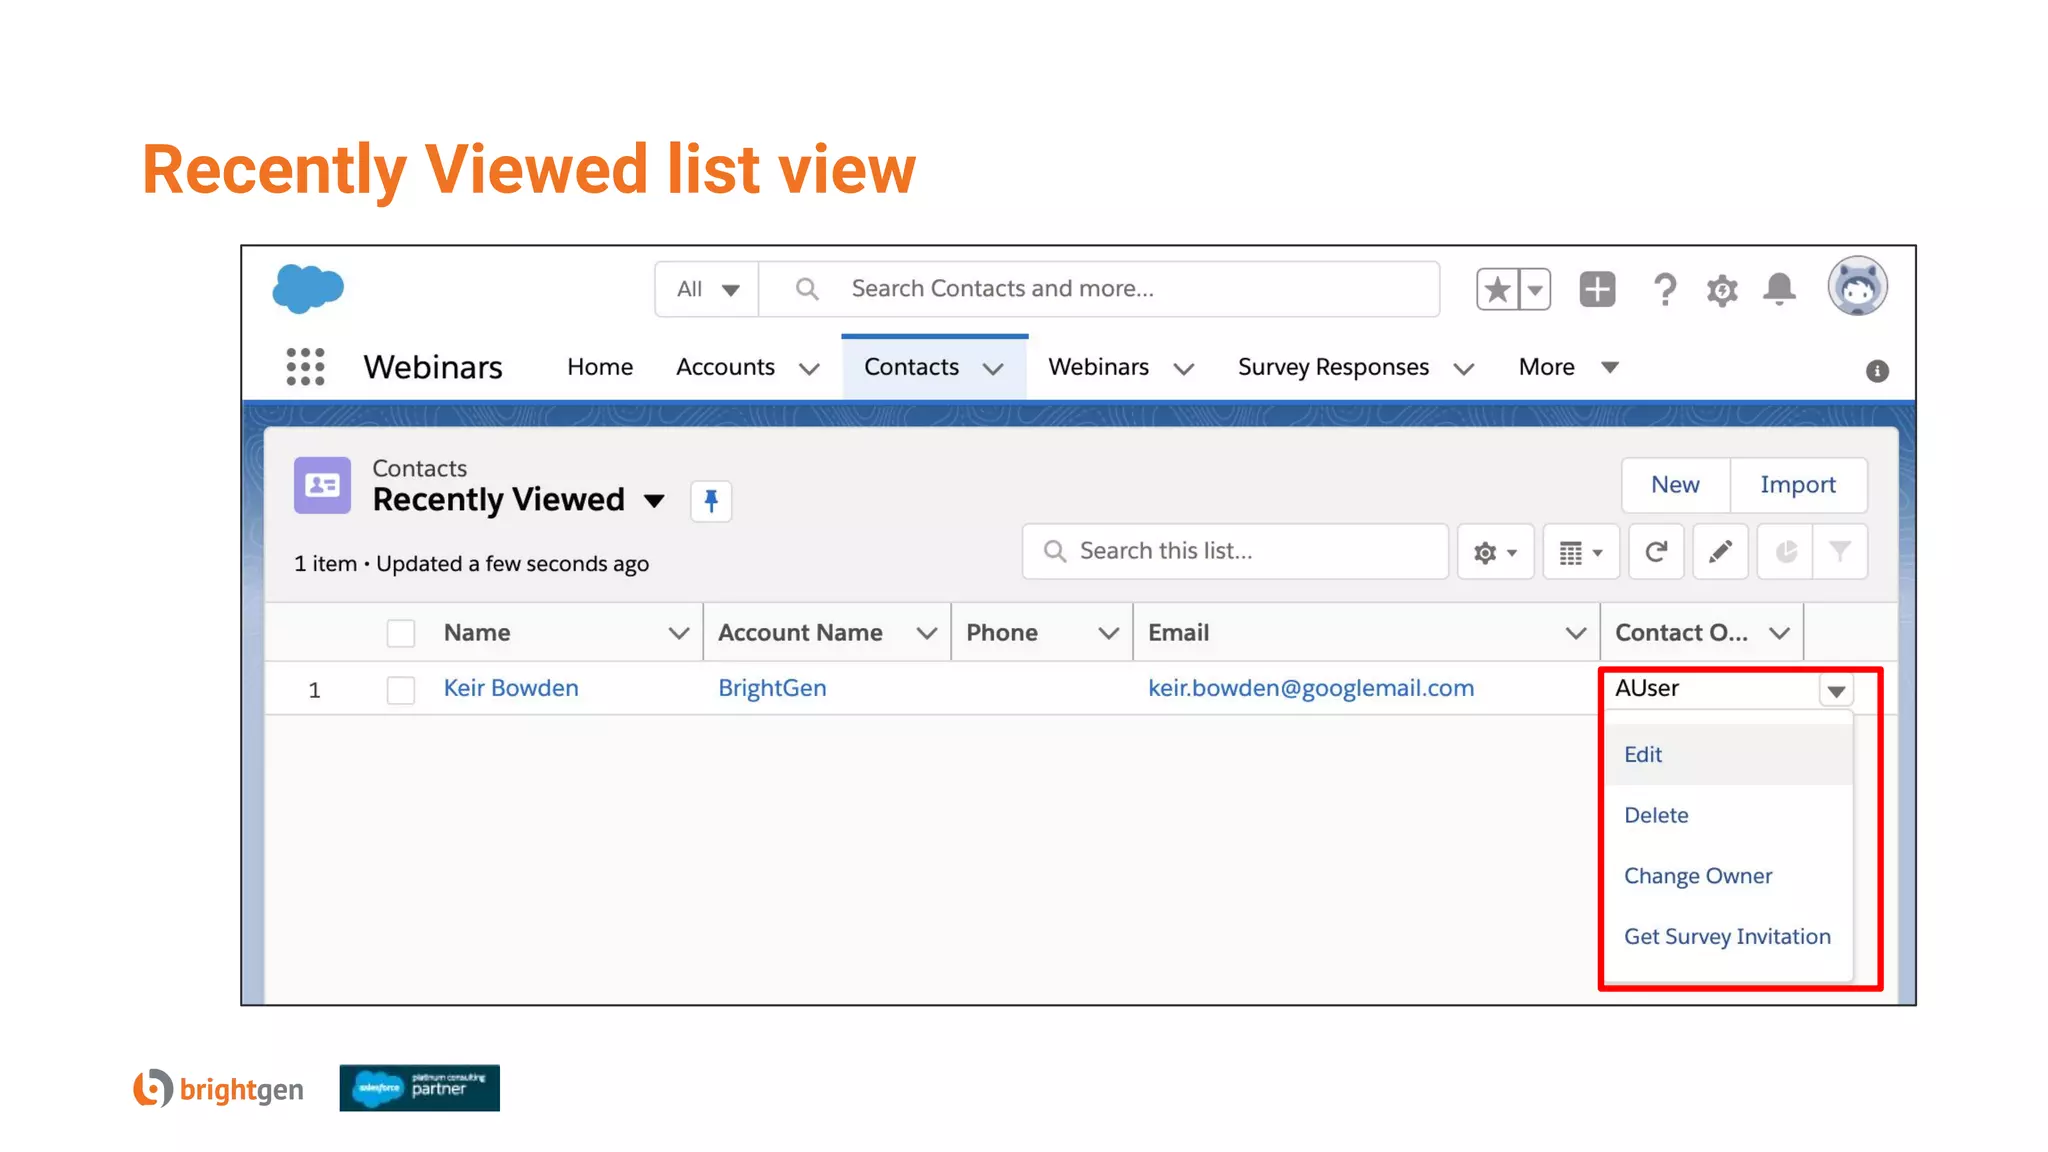
Task: Open the Webinars tab
Action: tap(1098, 367)
